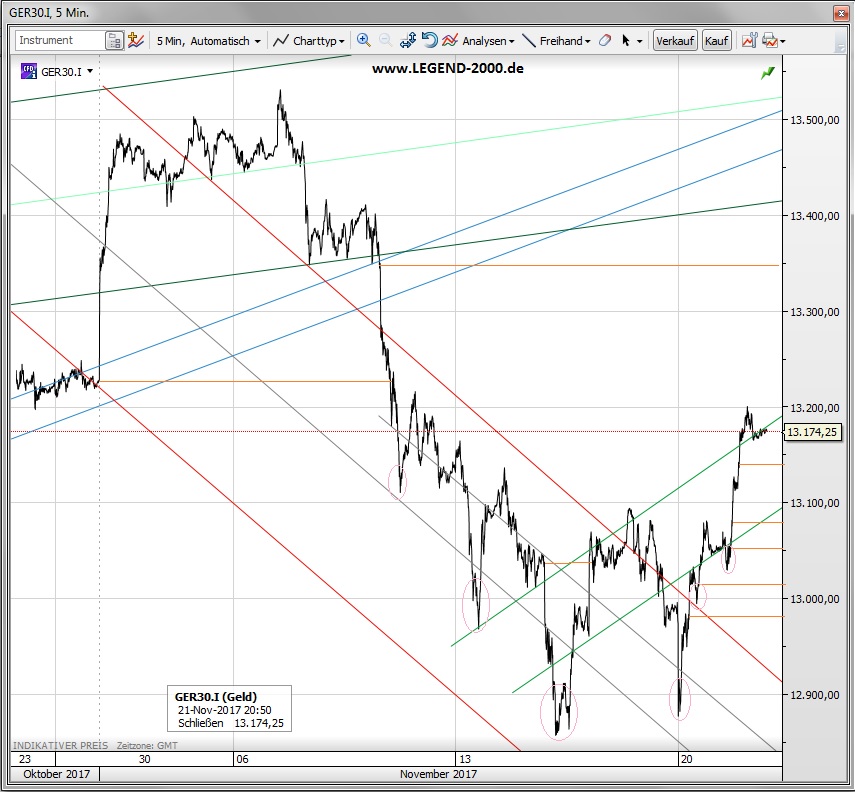
Task: Select the mouse pointer tool icon
Action: [x=625, y=40]
